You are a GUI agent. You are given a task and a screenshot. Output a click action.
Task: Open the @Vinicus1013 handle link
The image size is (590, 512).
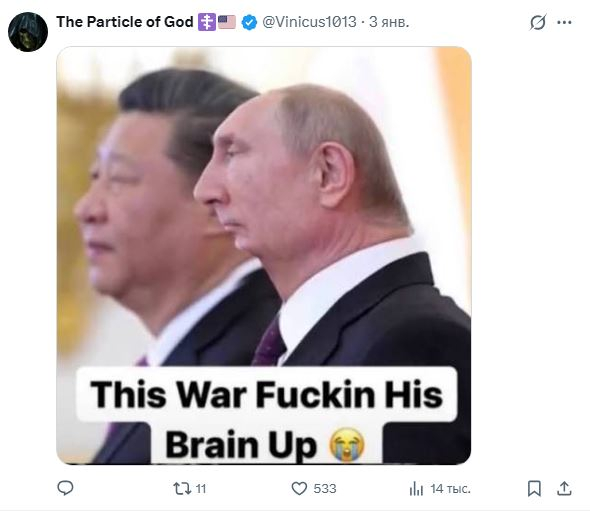coord(309,22)
